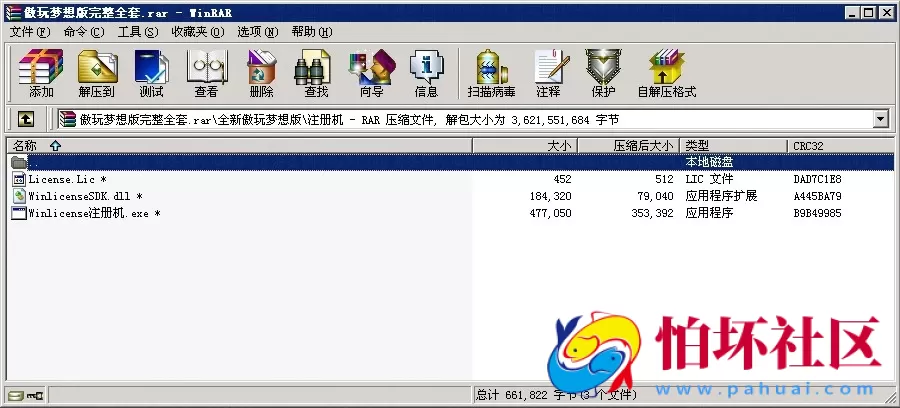Click the disk drive status bar icon
The width and height of the screenshot is (900, 408).
click(16, 395)
